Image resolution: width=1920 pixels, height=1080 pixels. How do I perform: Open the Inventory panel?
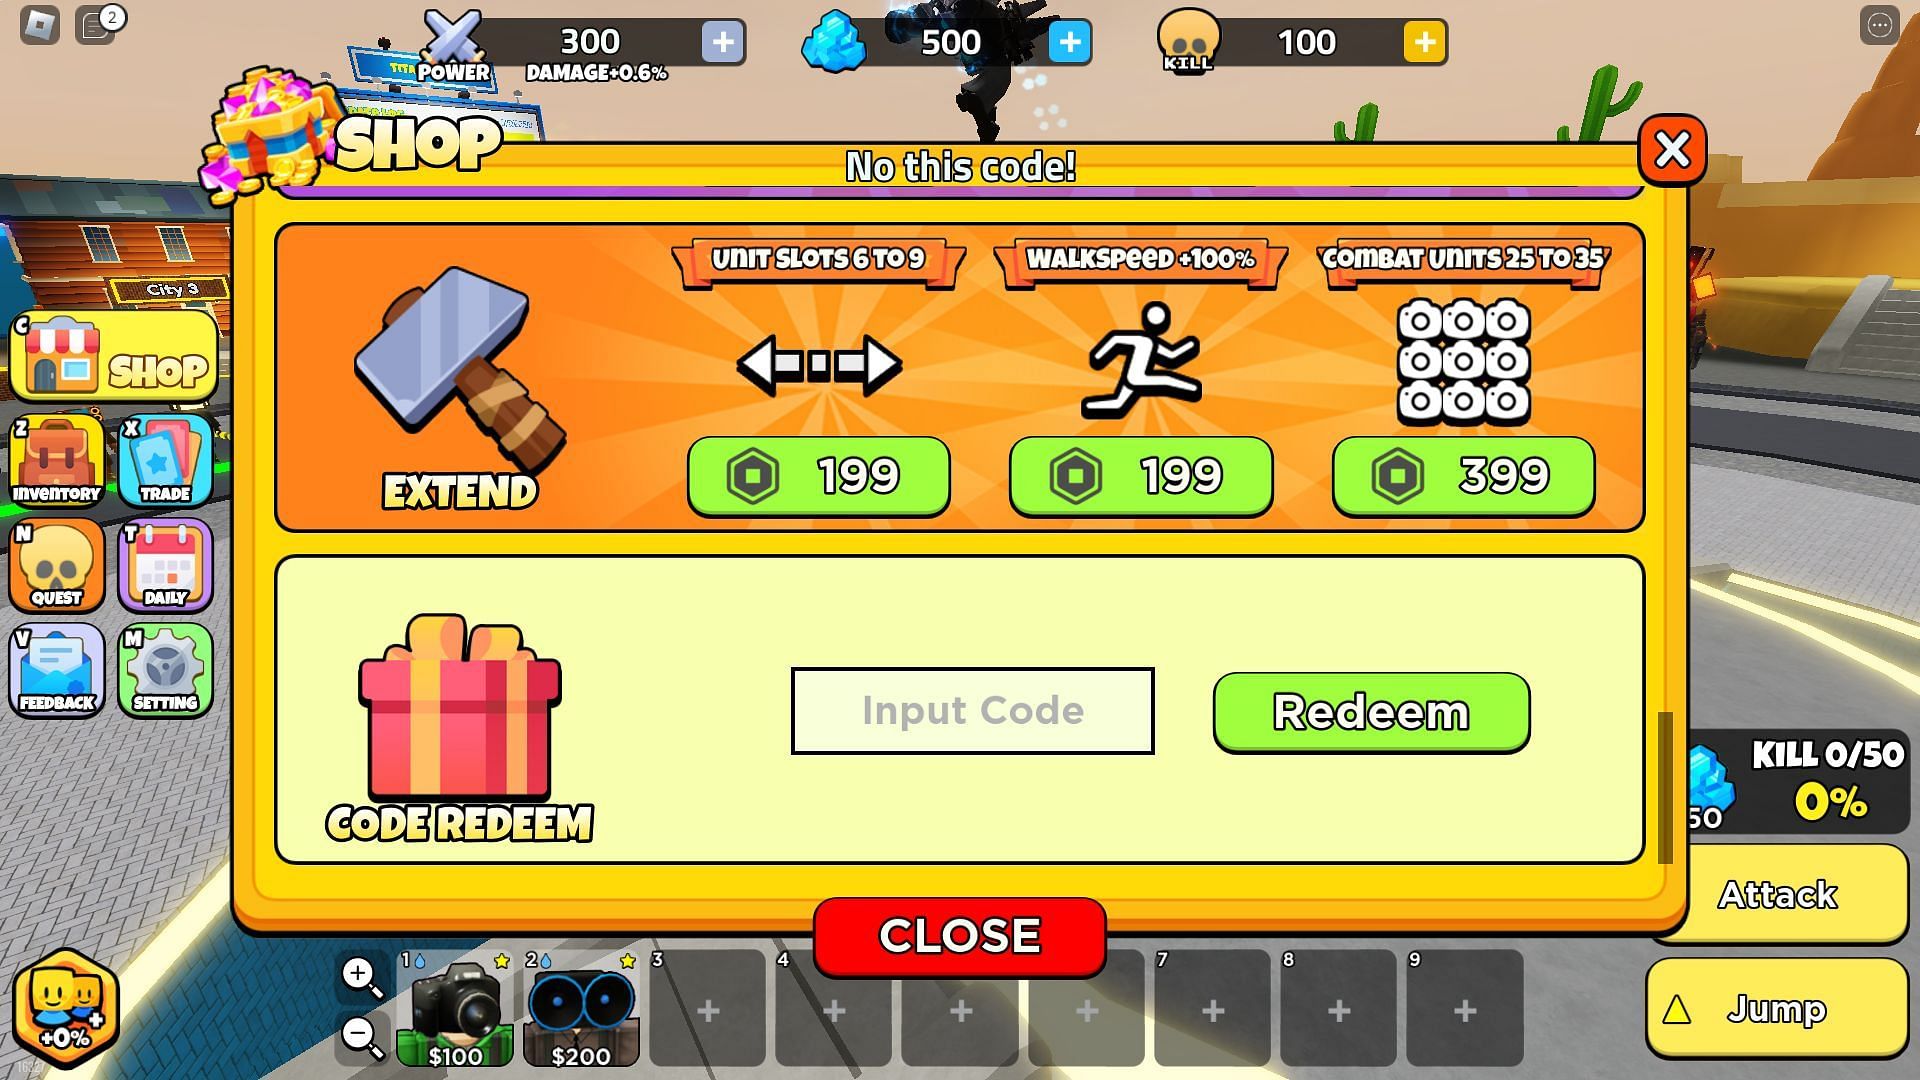click(58, 464)
